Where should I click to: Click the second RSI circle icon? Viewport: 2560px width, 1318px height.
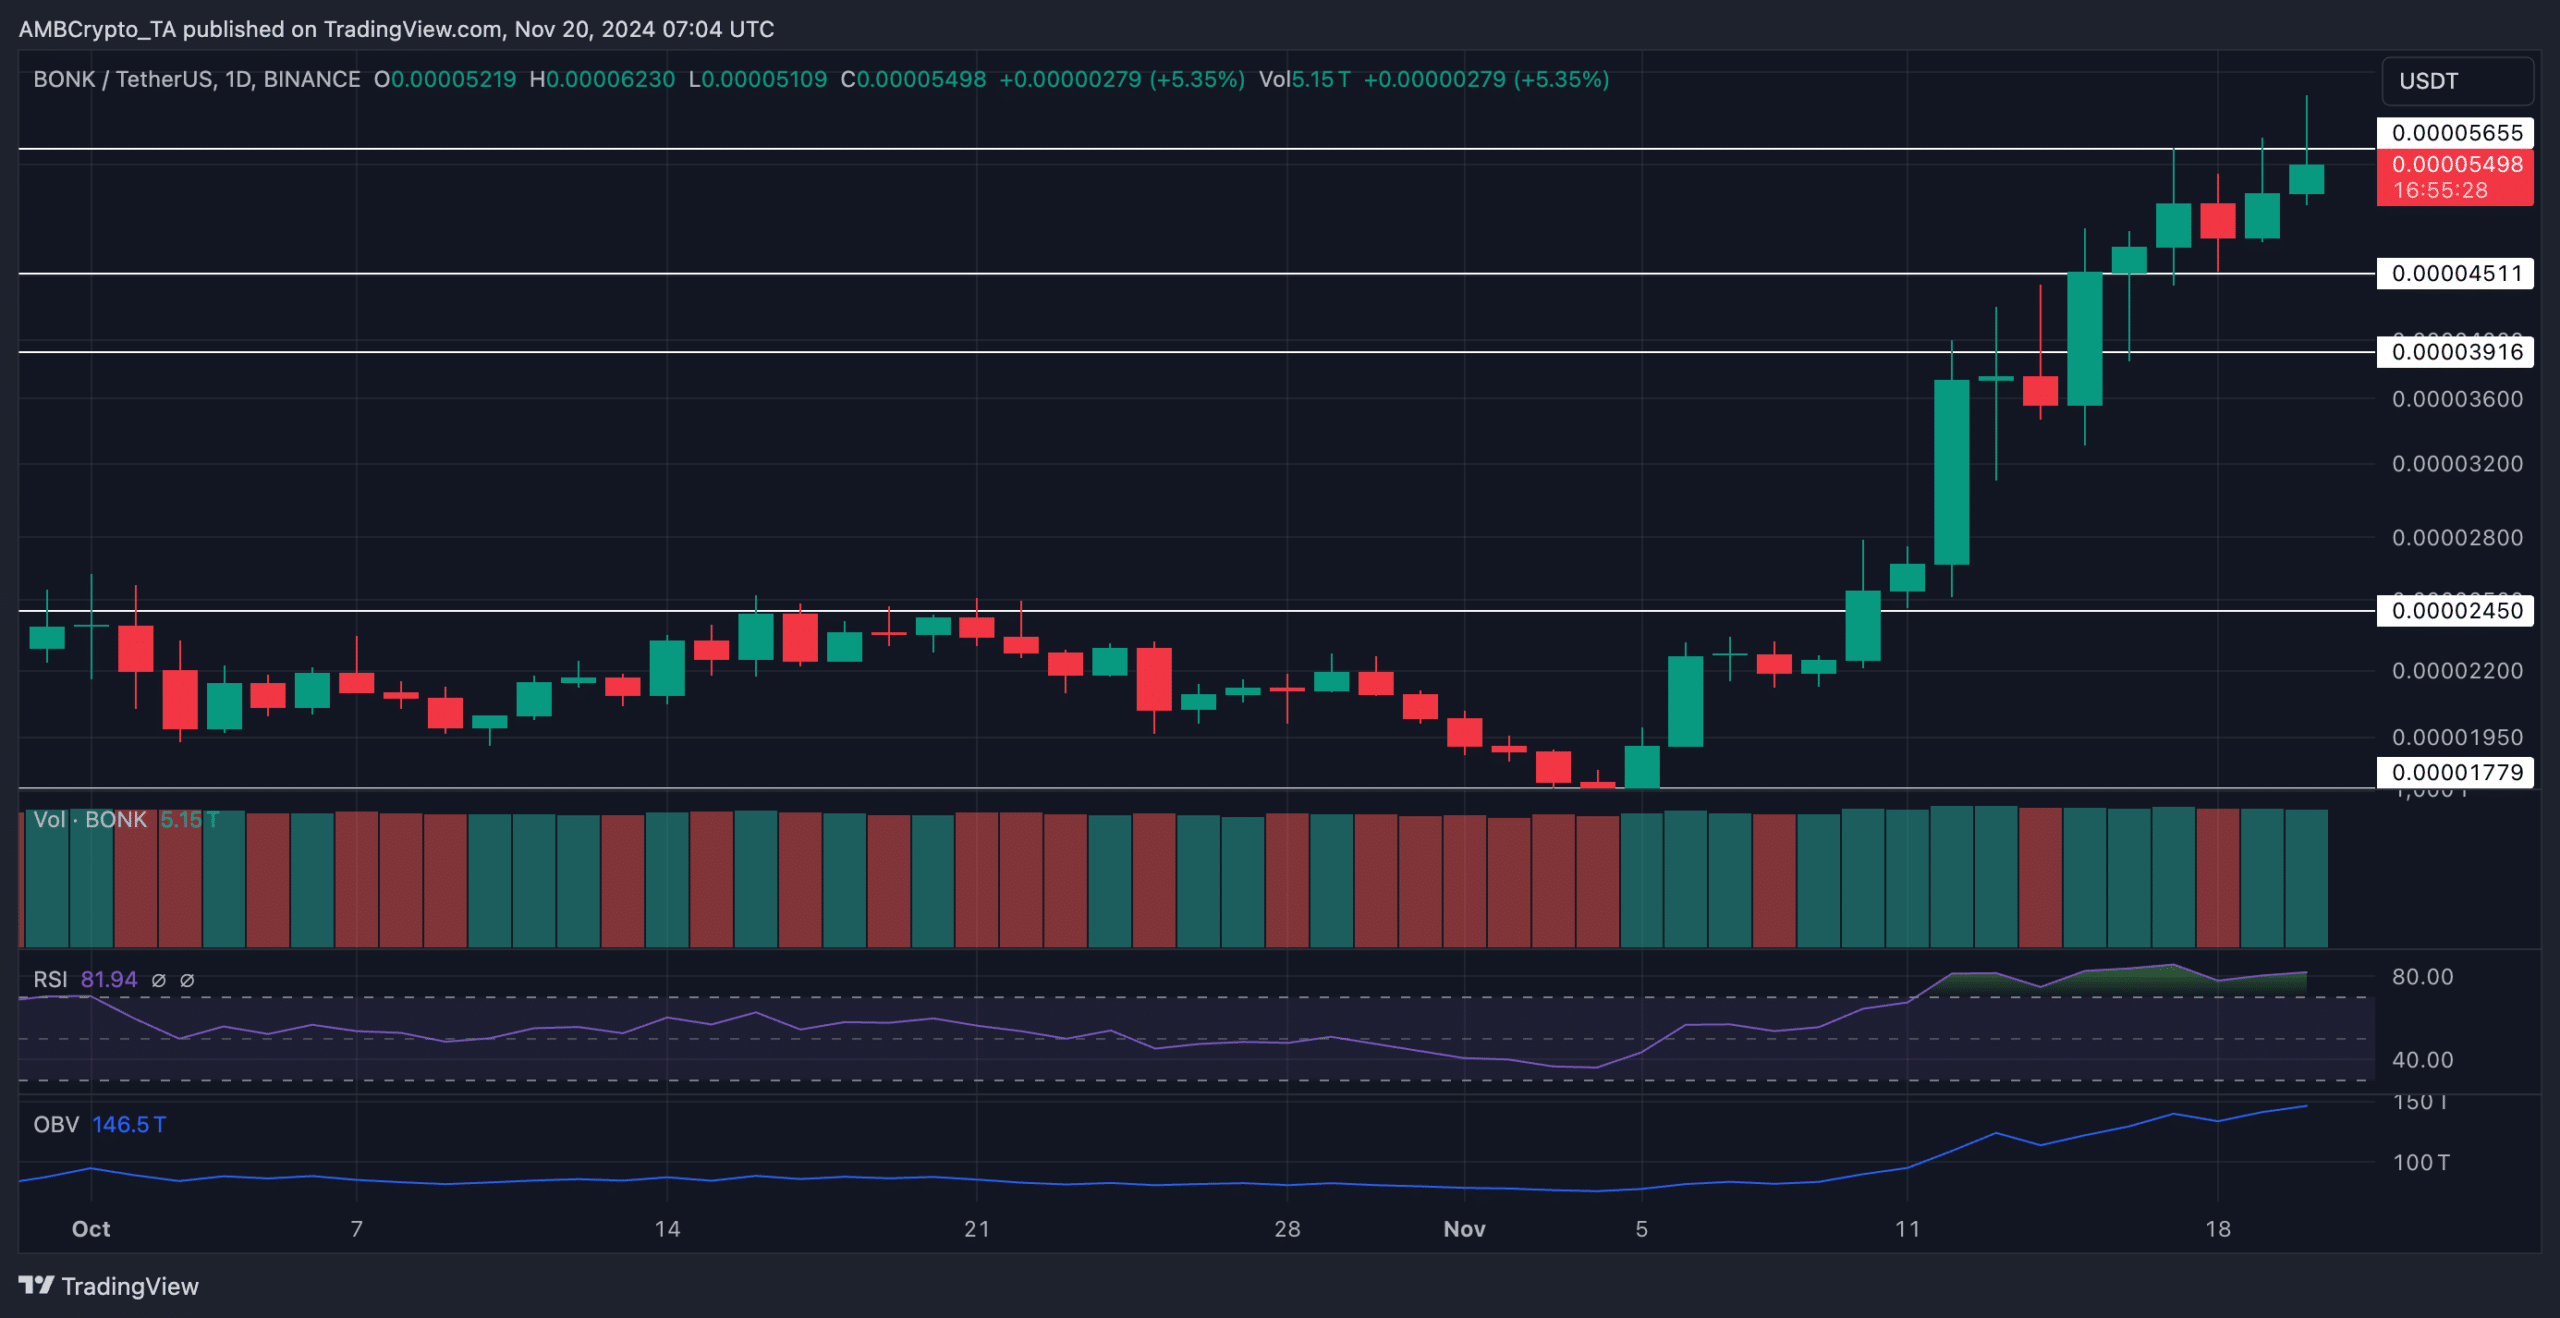tap(187, 980)
